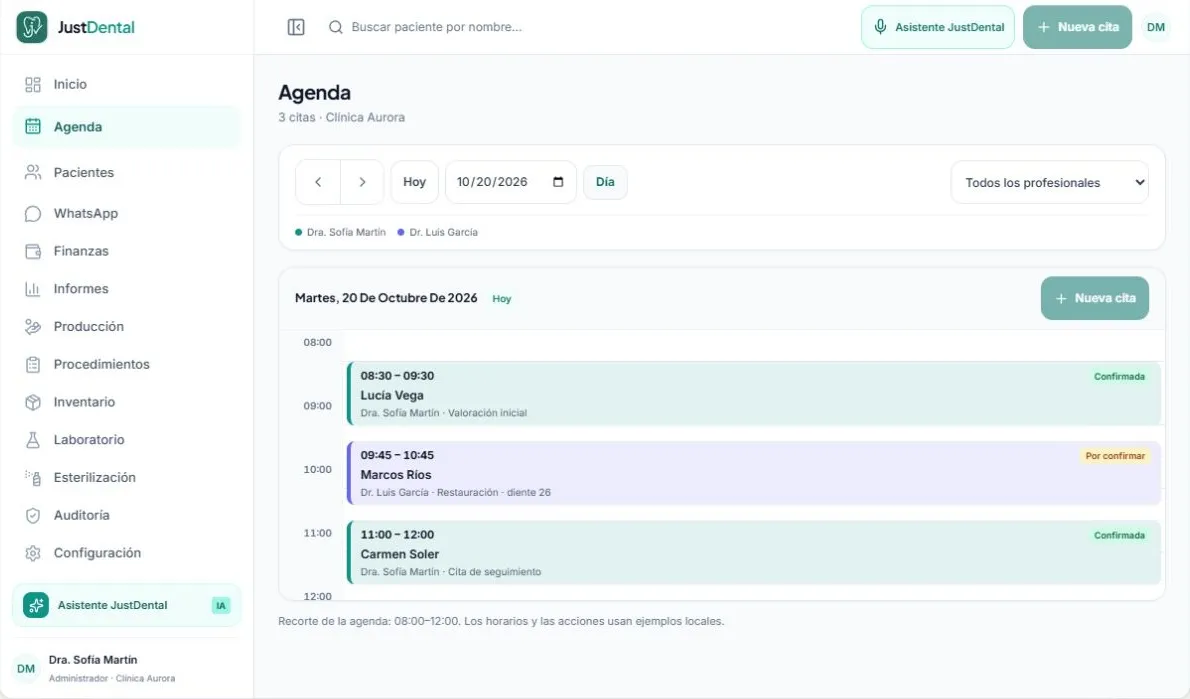This screenshot has height=699, width=1190.
Task: Click the Dra. Sofía Martín profile at sidebar bottom
Action: (127, 668)
